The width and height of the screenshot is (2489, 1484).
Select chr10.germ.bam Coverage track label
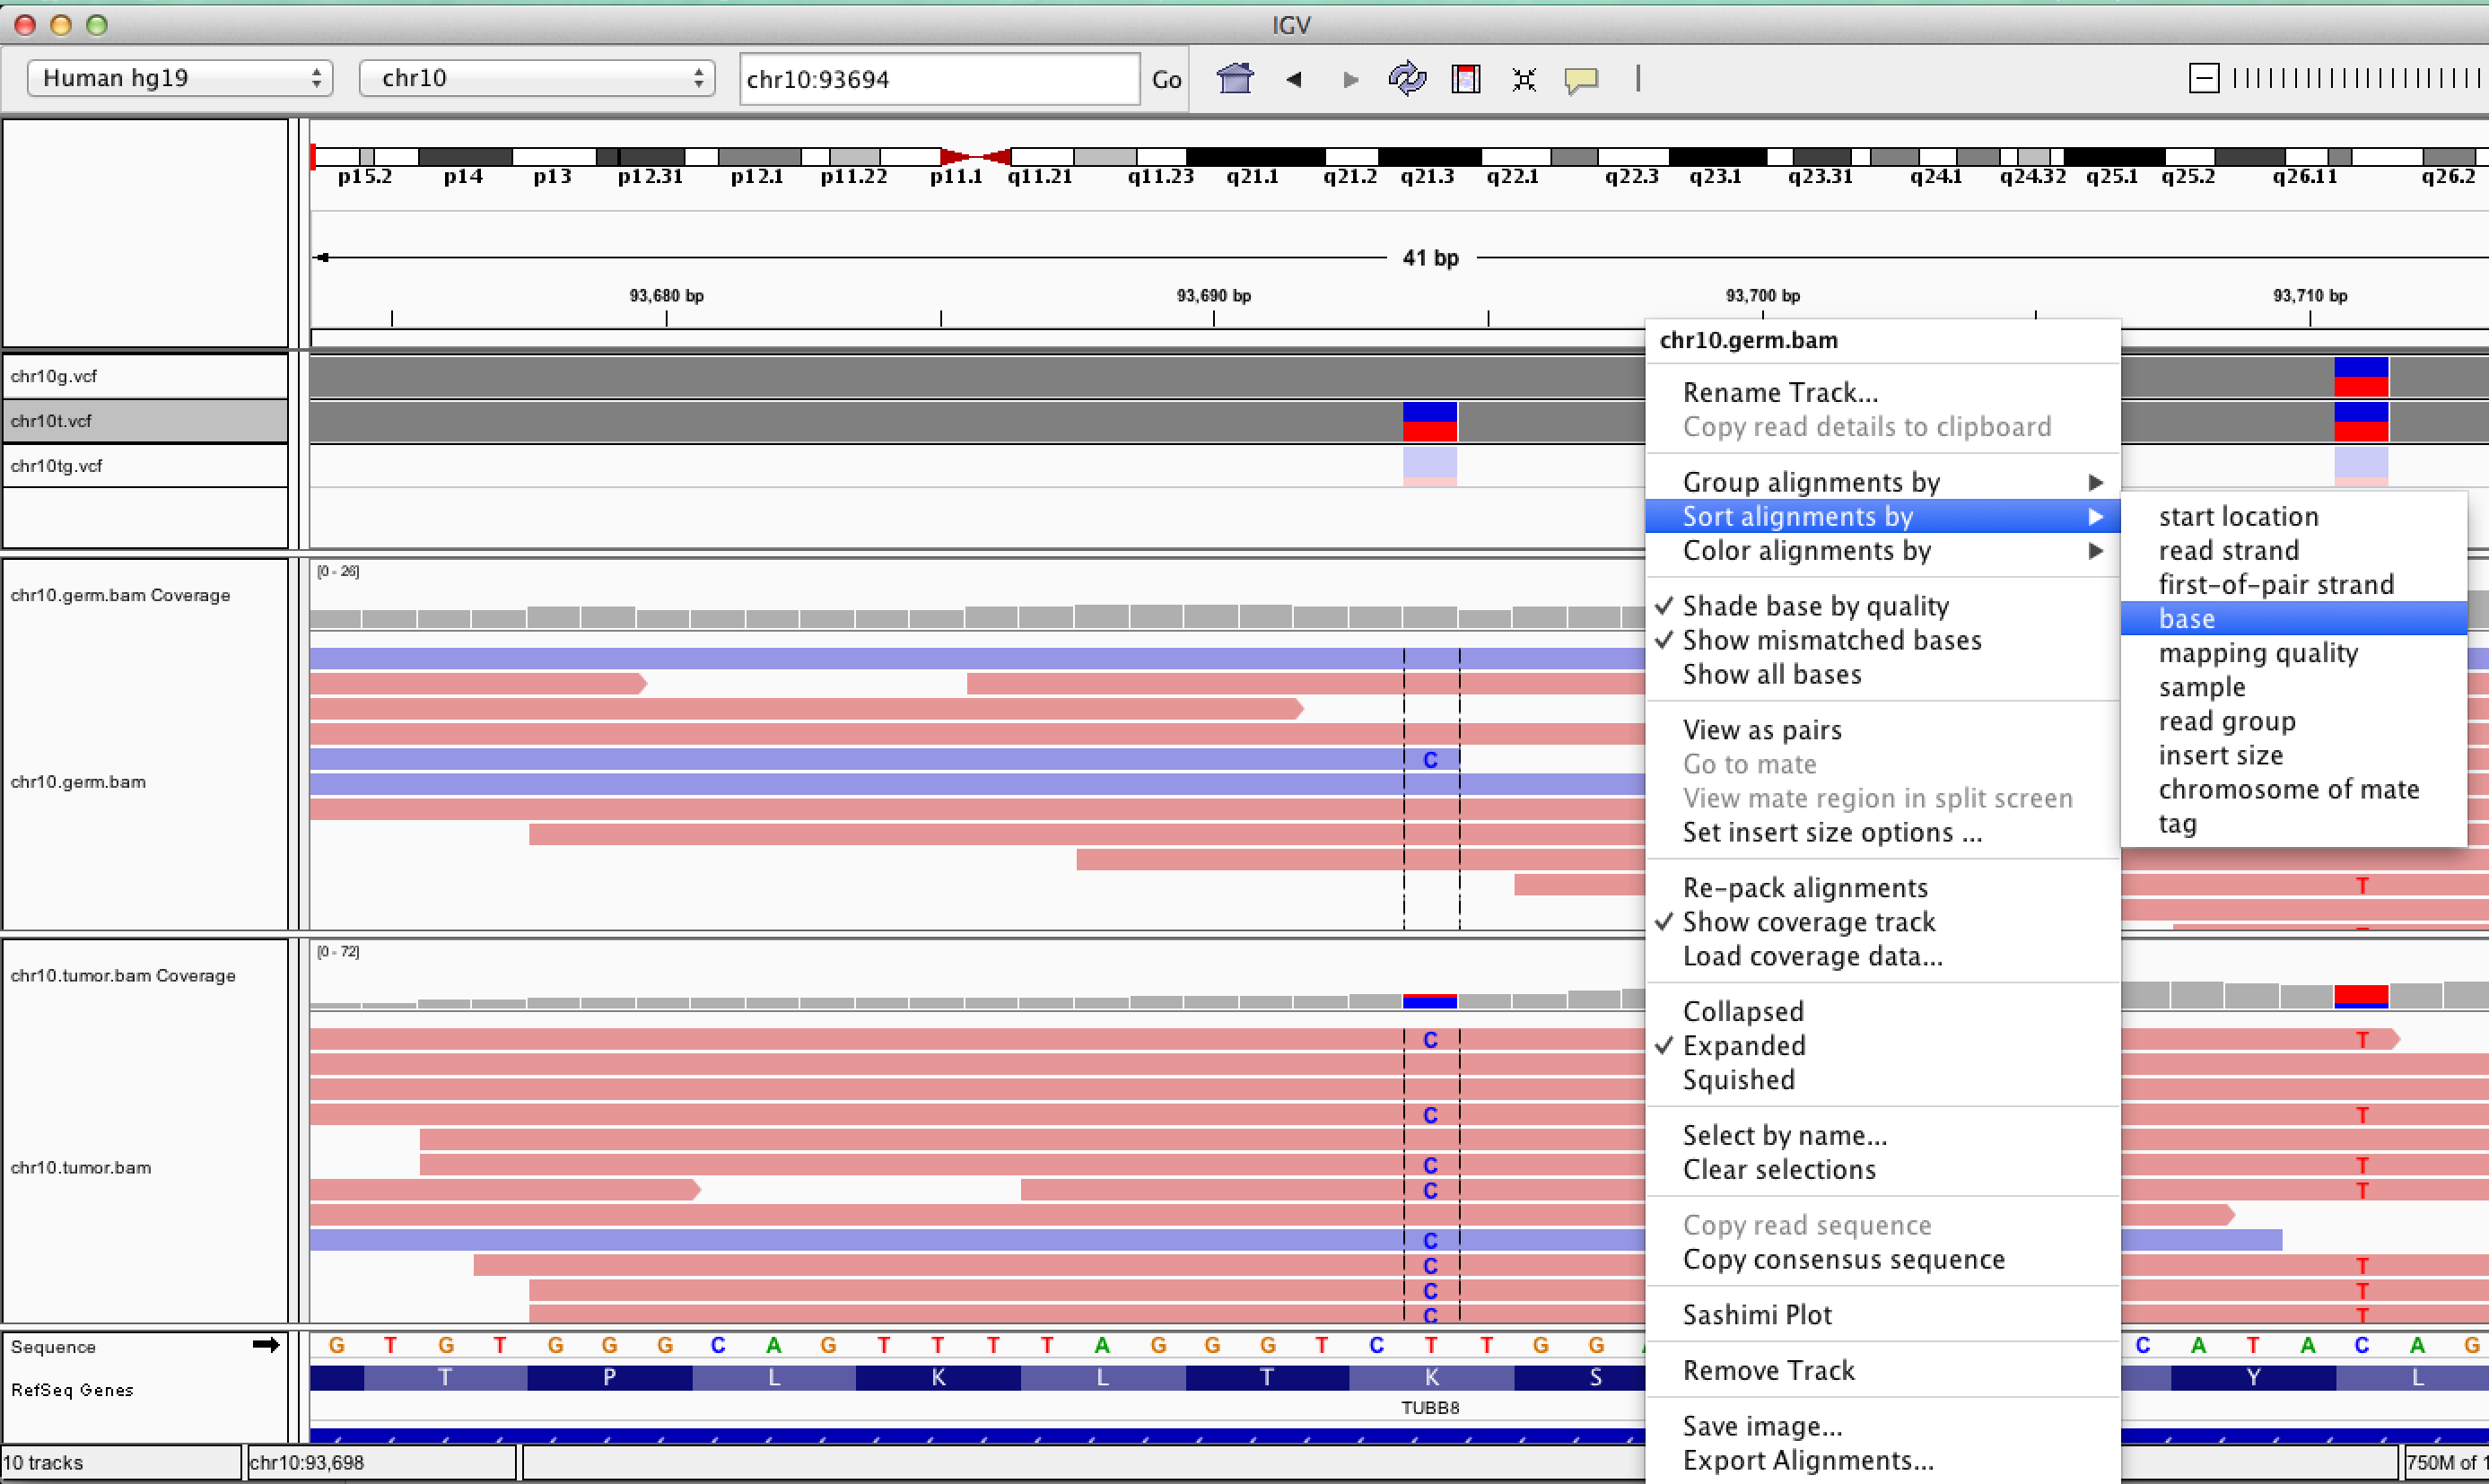click(x=120, y=595)
